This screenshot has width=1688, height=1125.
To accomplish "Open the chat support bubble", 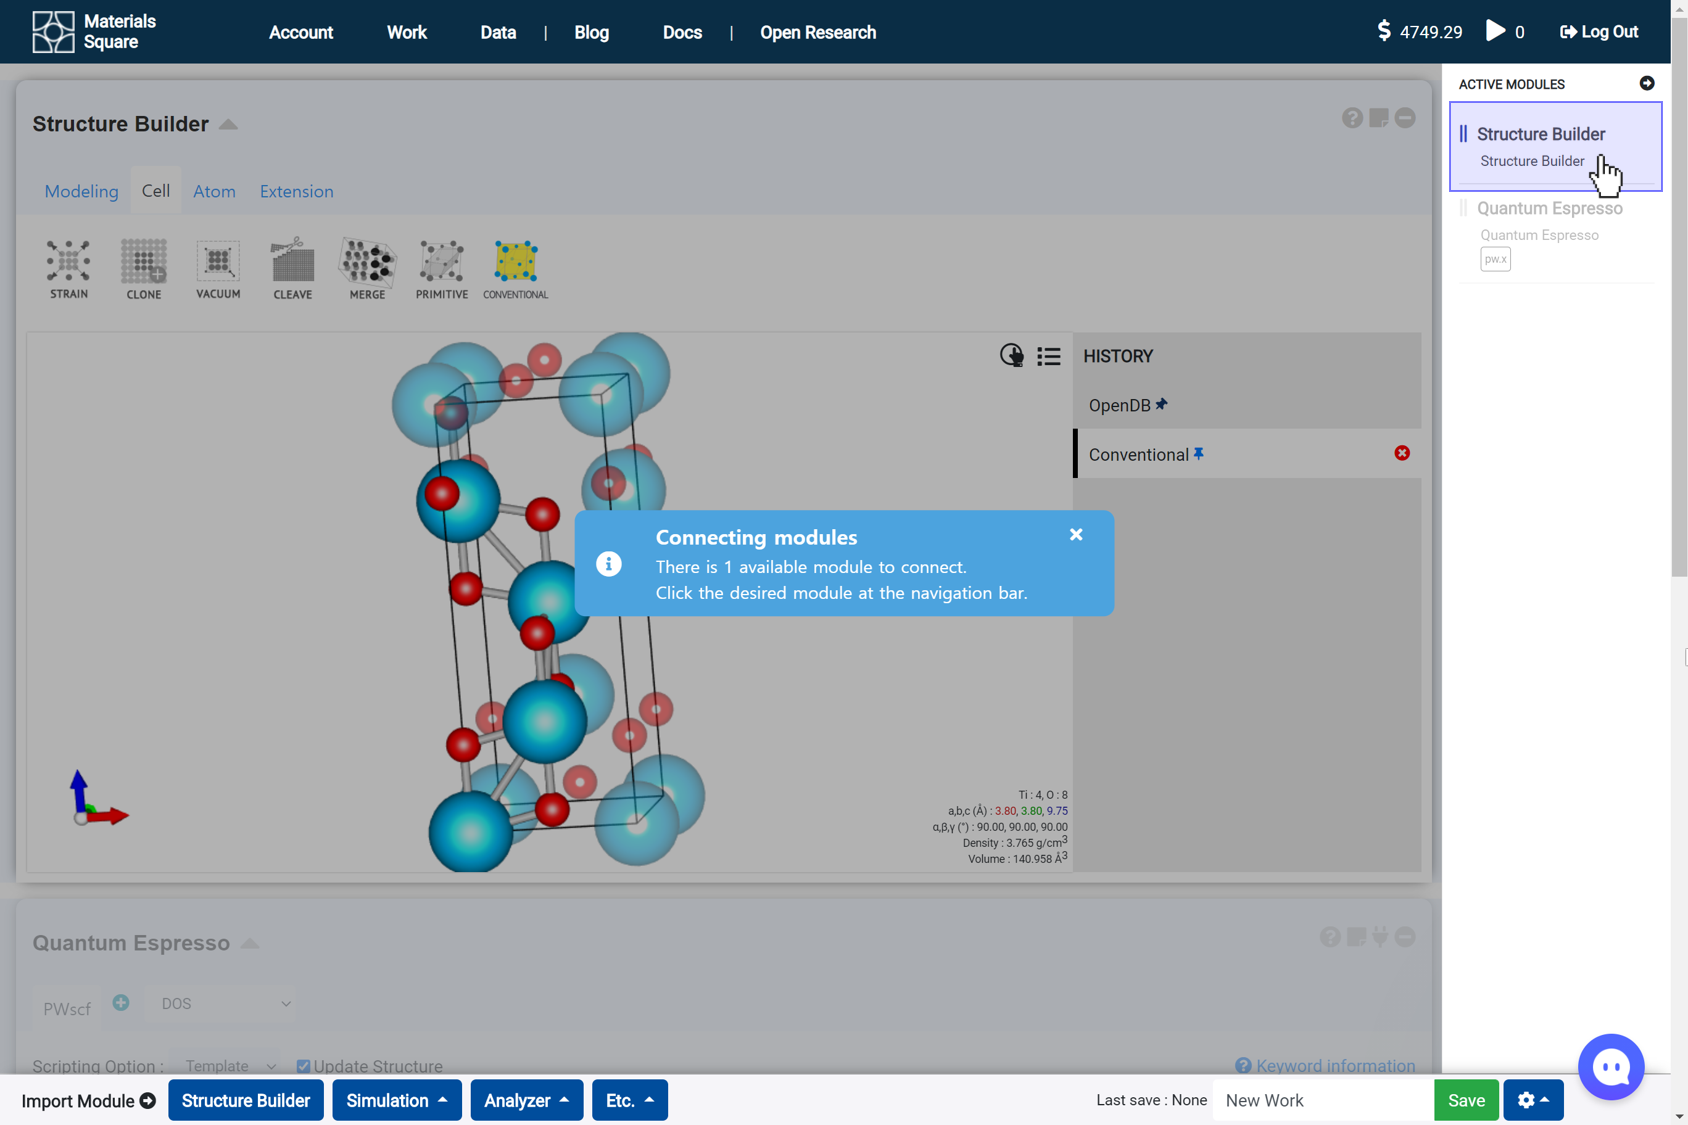I will [x=1610, y=1066].
